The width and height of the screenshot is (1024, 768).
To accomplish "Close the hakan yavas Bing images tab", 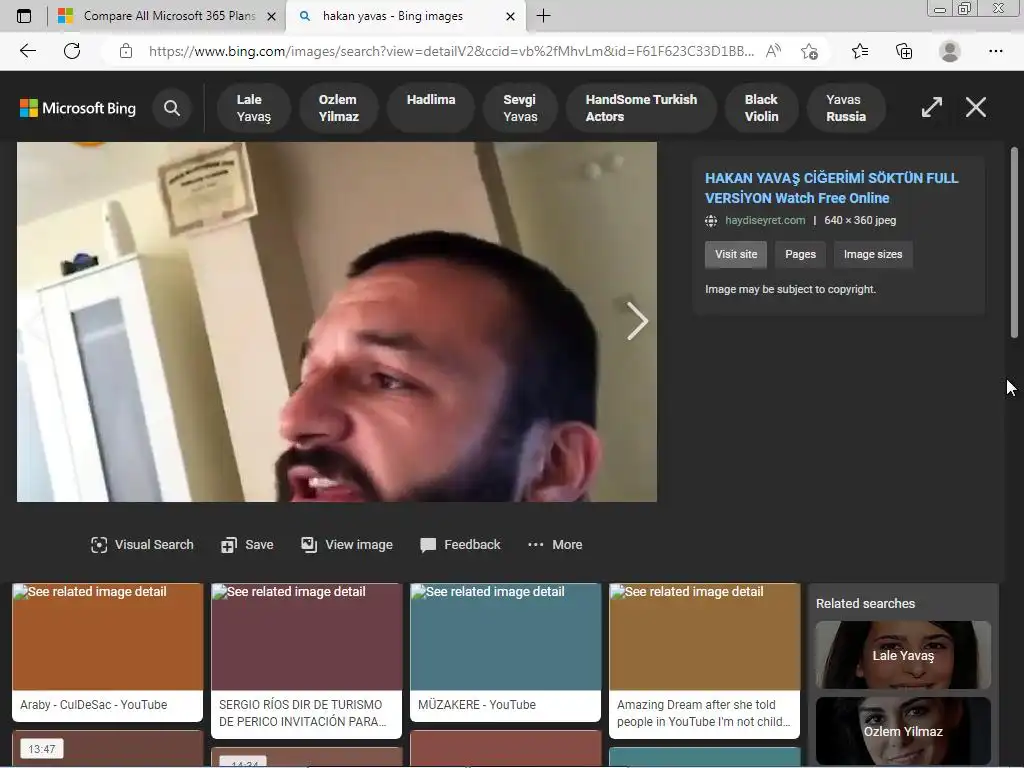I will point(511,16).
